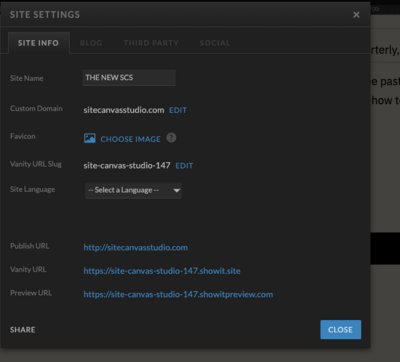This screenshot has width=400, height=362.
Task: Go to the Social tab
Action: click(215, 43)
